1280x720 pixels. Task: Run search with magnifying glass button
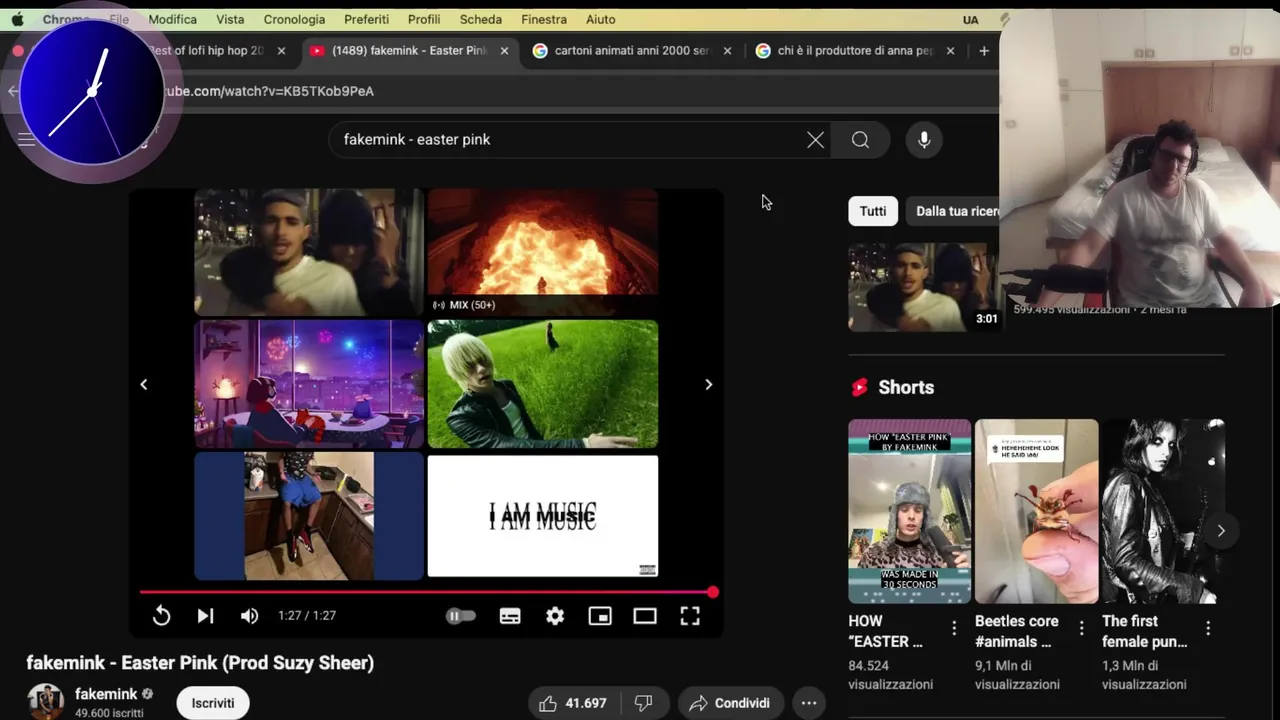(x=860, y=140)
